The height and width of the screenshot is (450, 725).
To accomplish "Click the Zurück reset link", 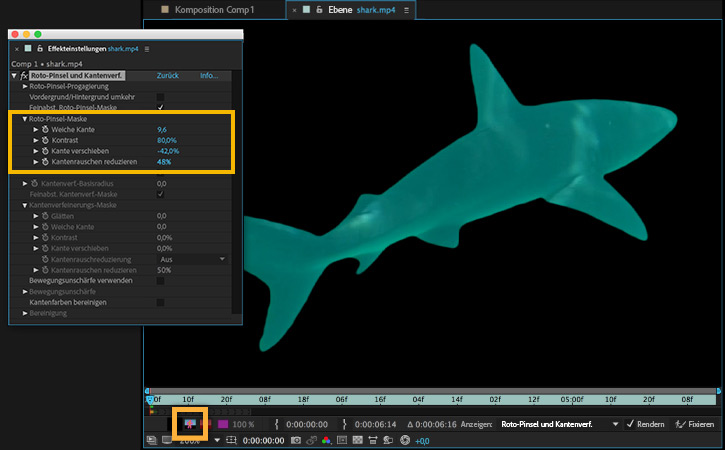I will (168, 76).
